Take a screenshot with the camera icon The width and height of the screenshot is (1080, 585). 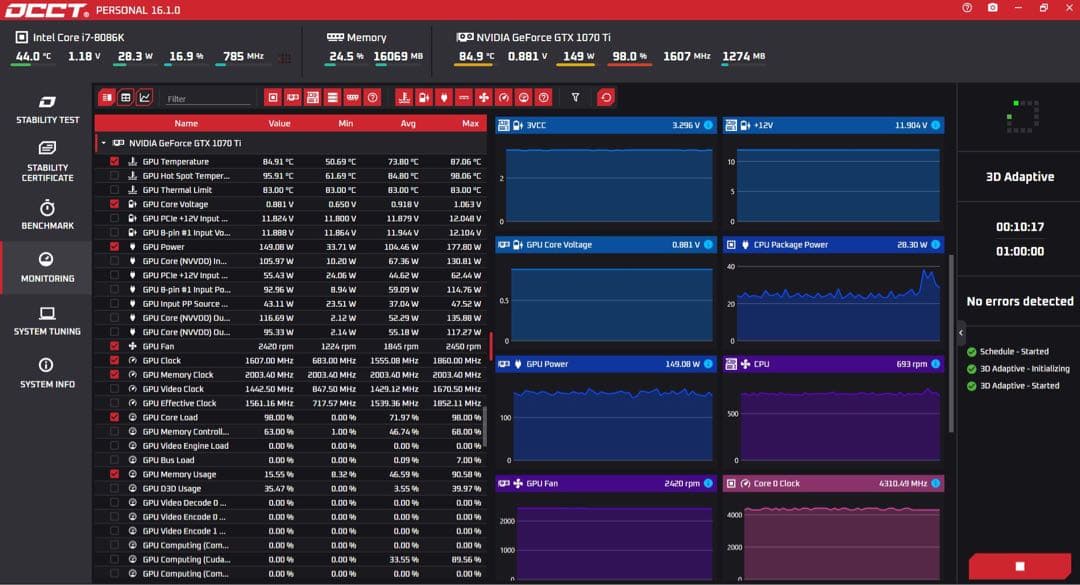(993, 8)
